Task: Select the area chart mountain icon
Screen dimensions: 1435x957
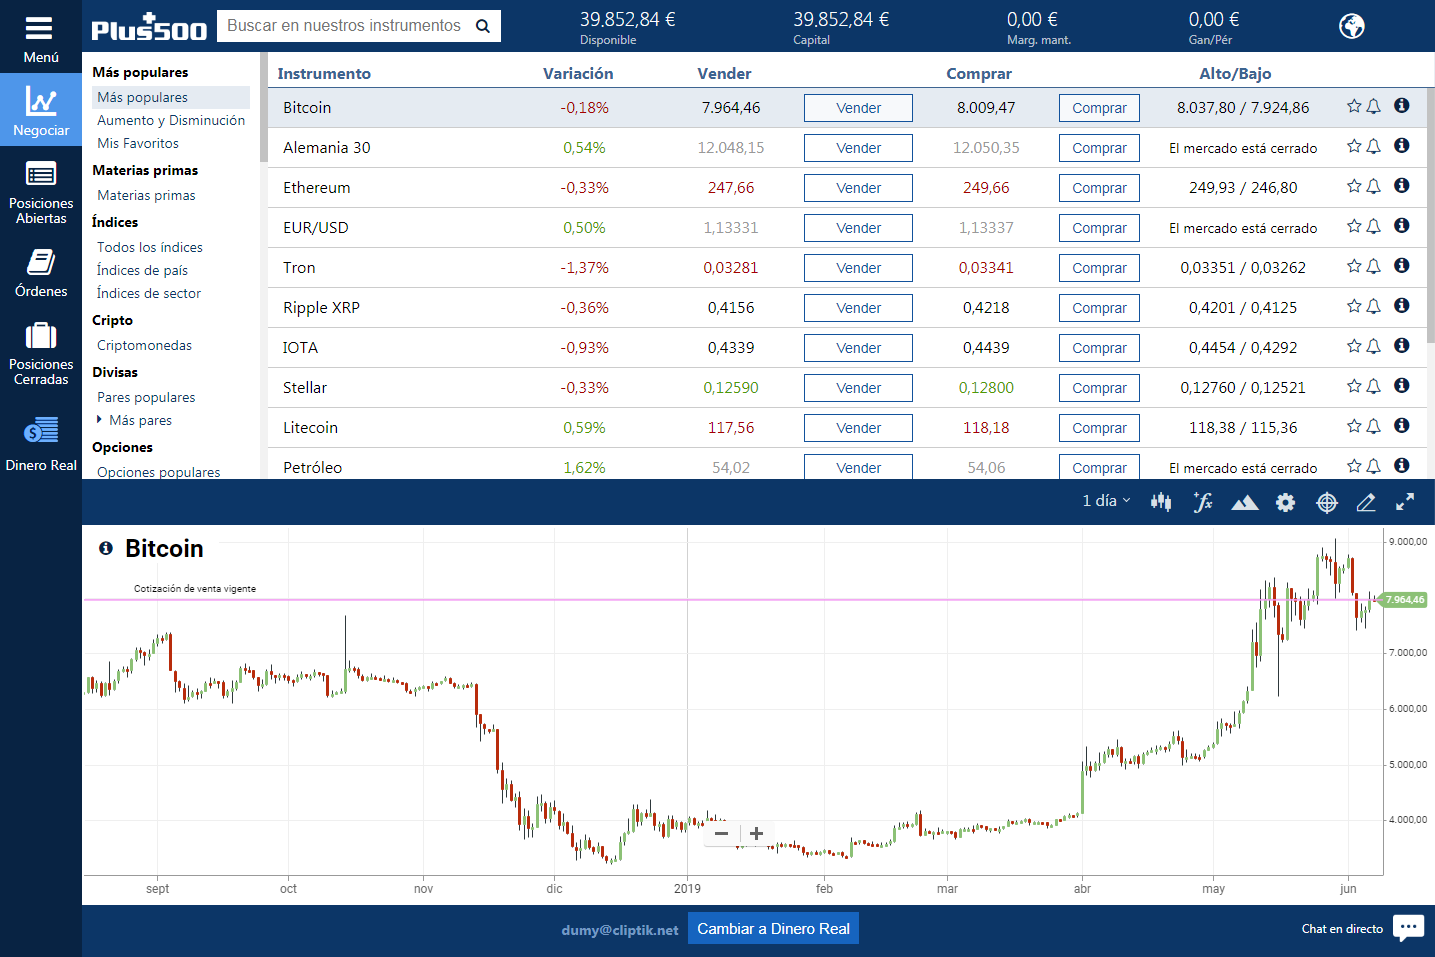Action: [1245, 503]
